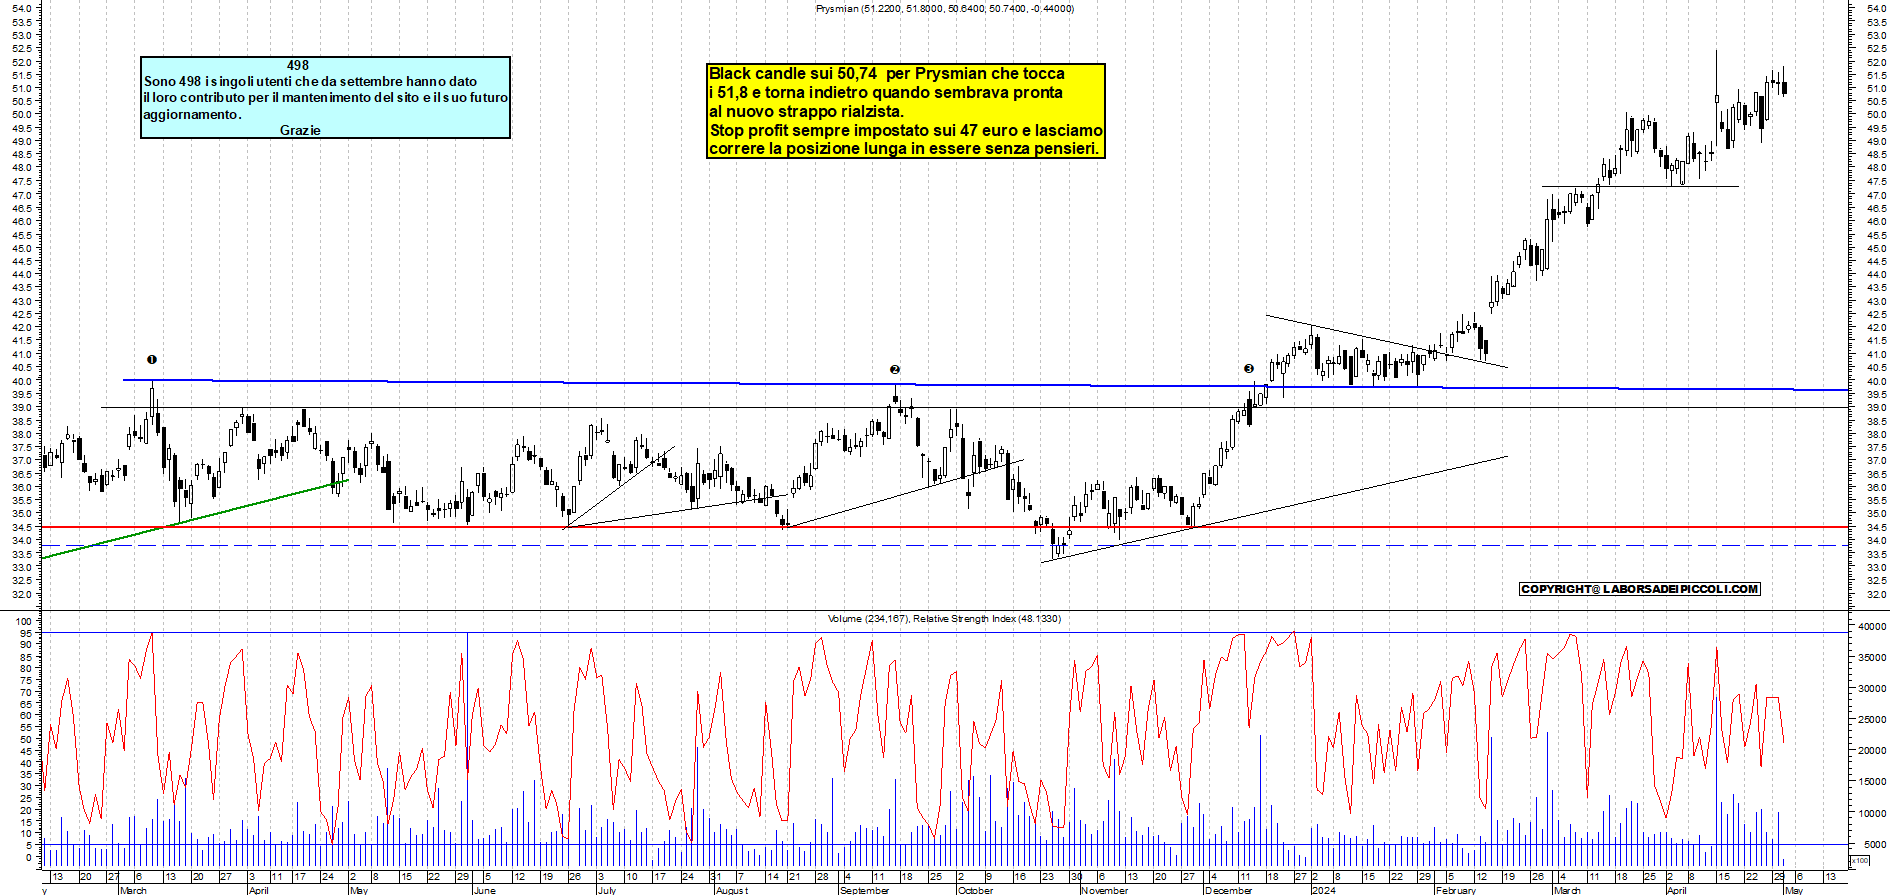This screenshot has height=895, width=1890.
Task: Click the 'August' label on the time axis
Action: [732, 890]
